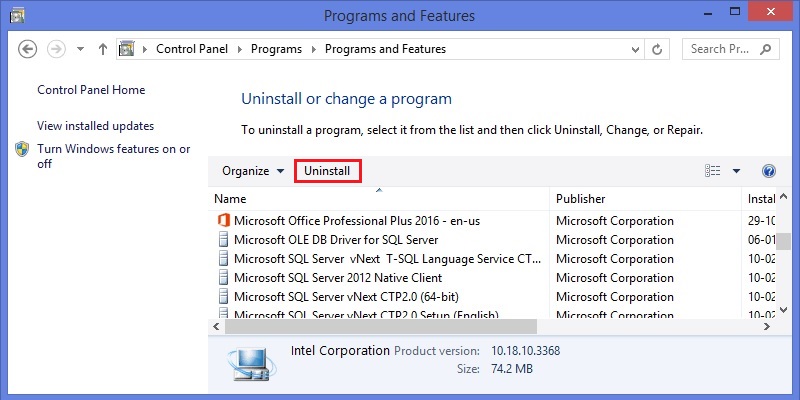Click the search magnifier icon
The height and width of the screenshot is (400, 800).
click(765, 49)
